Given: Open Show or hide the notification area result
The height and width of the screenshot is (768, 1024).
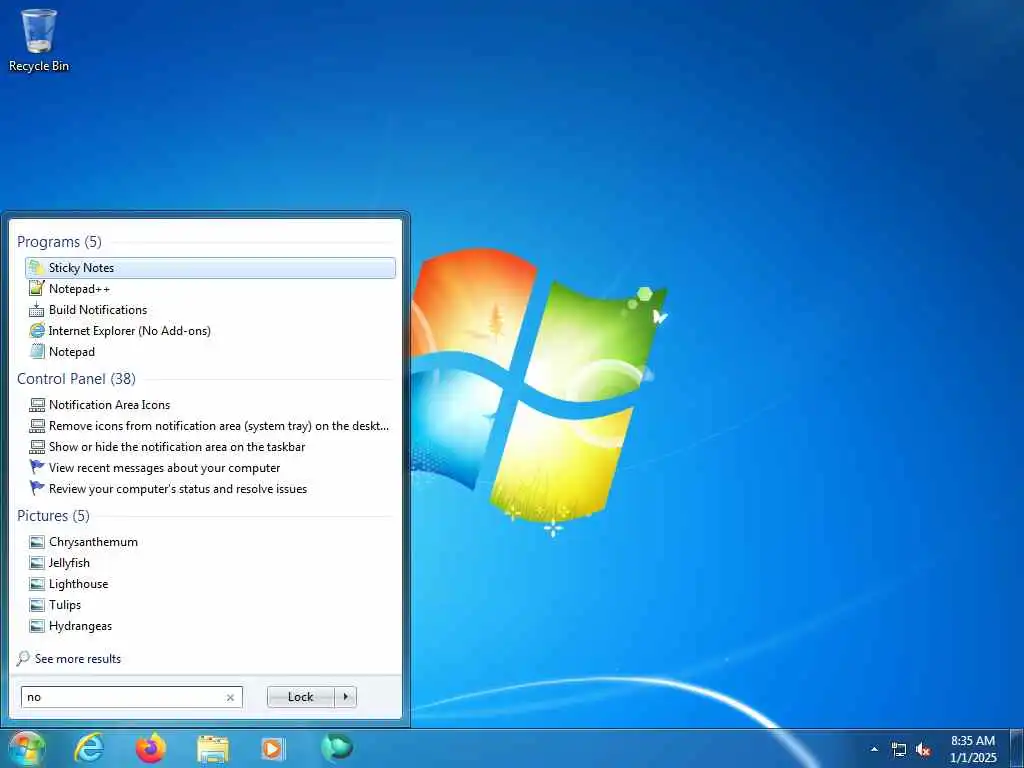Looking at the screenshot, I should pyautogui.click(x=210, y=447).
